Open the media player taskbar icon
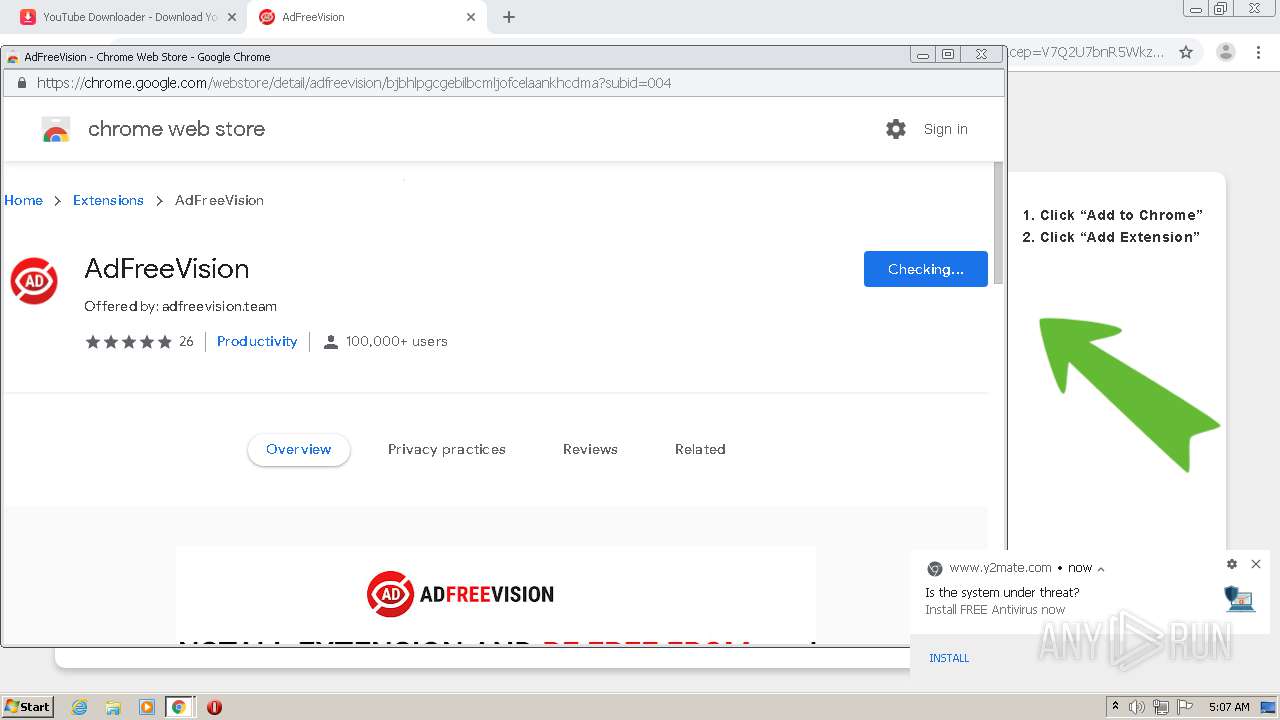Screen dimensions: 1280x720 point(147,707)
